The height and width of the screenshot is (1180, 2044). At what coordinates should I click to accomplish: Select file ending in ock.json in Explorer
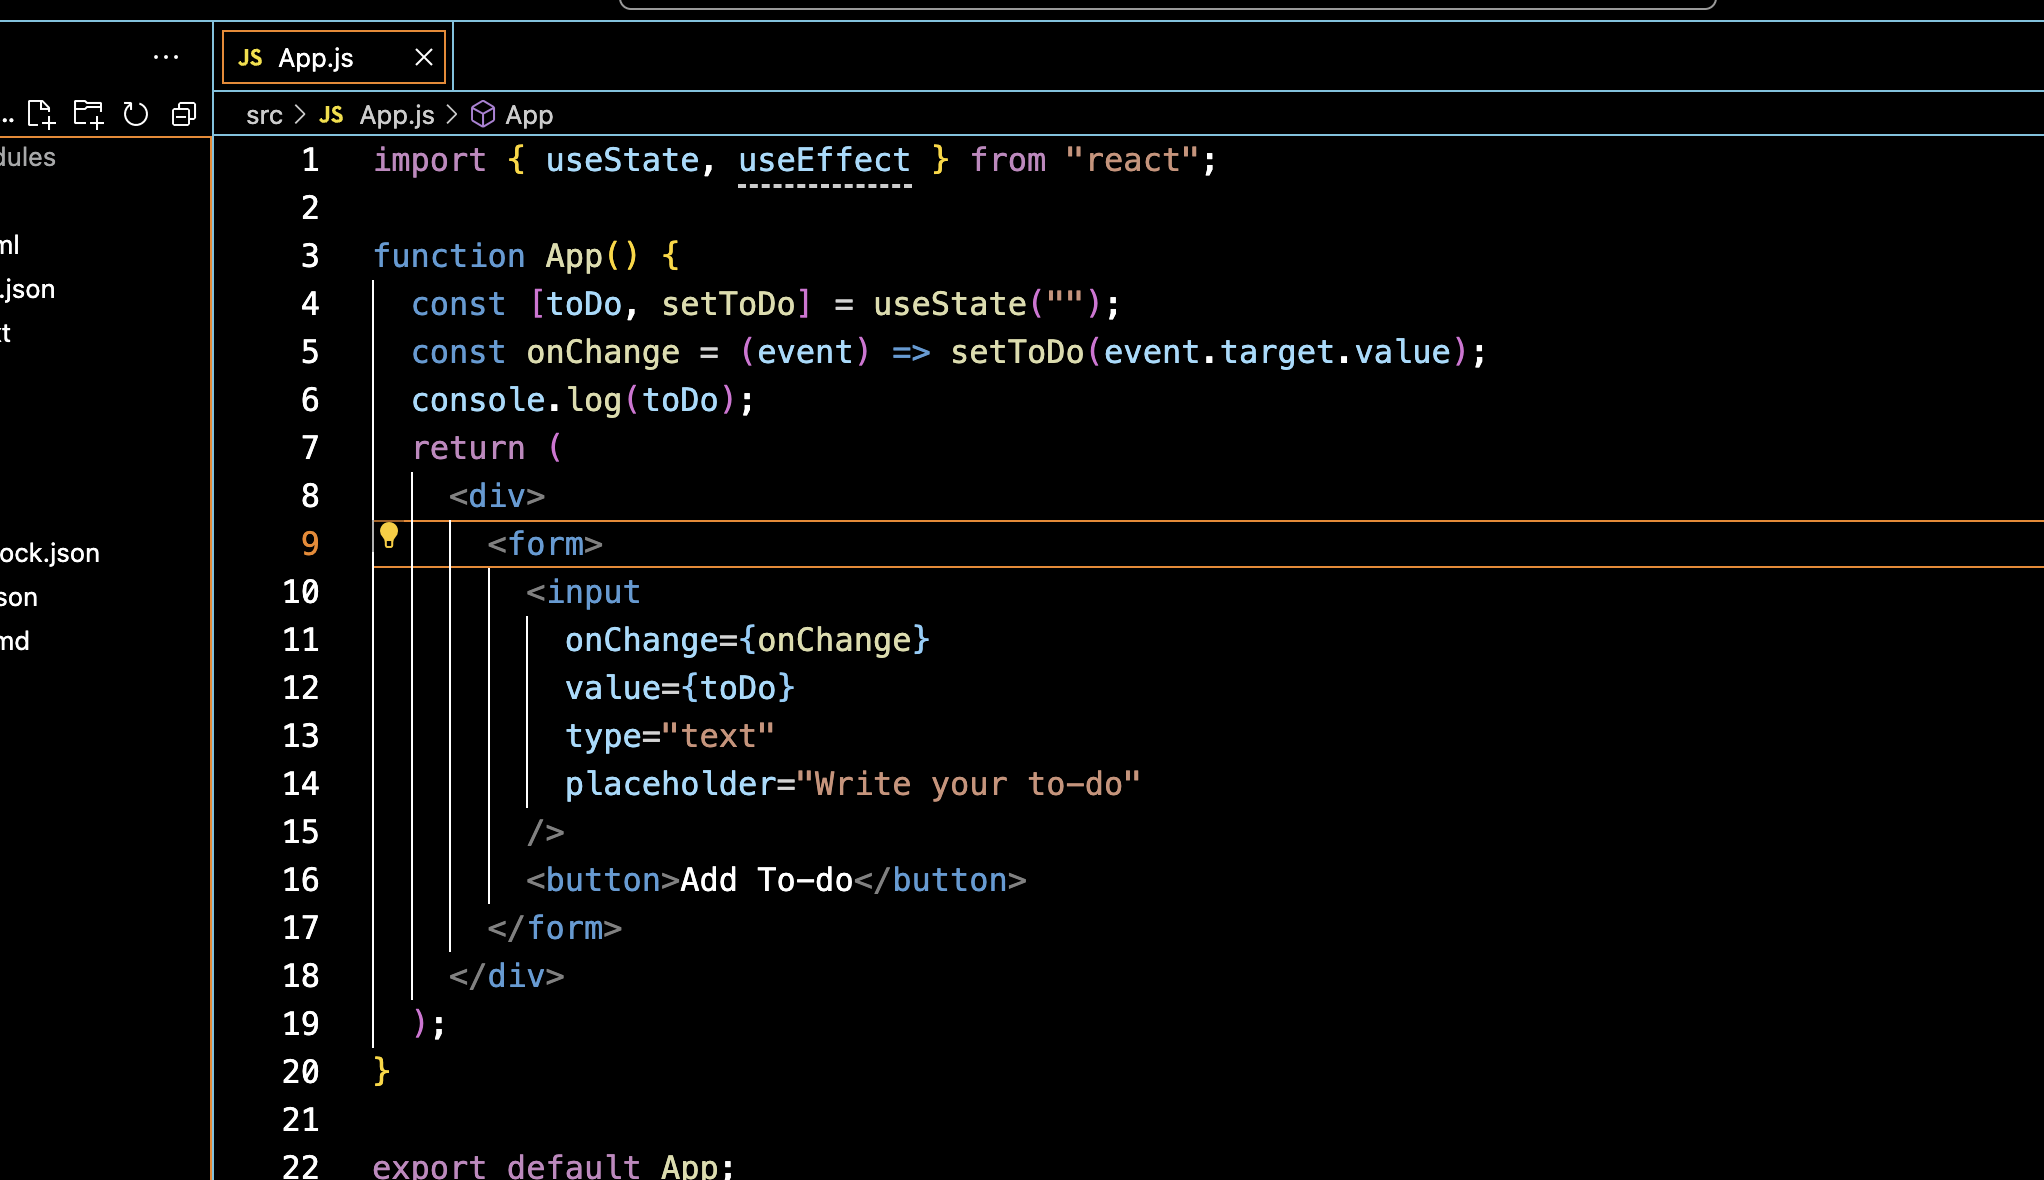(50, 553)
